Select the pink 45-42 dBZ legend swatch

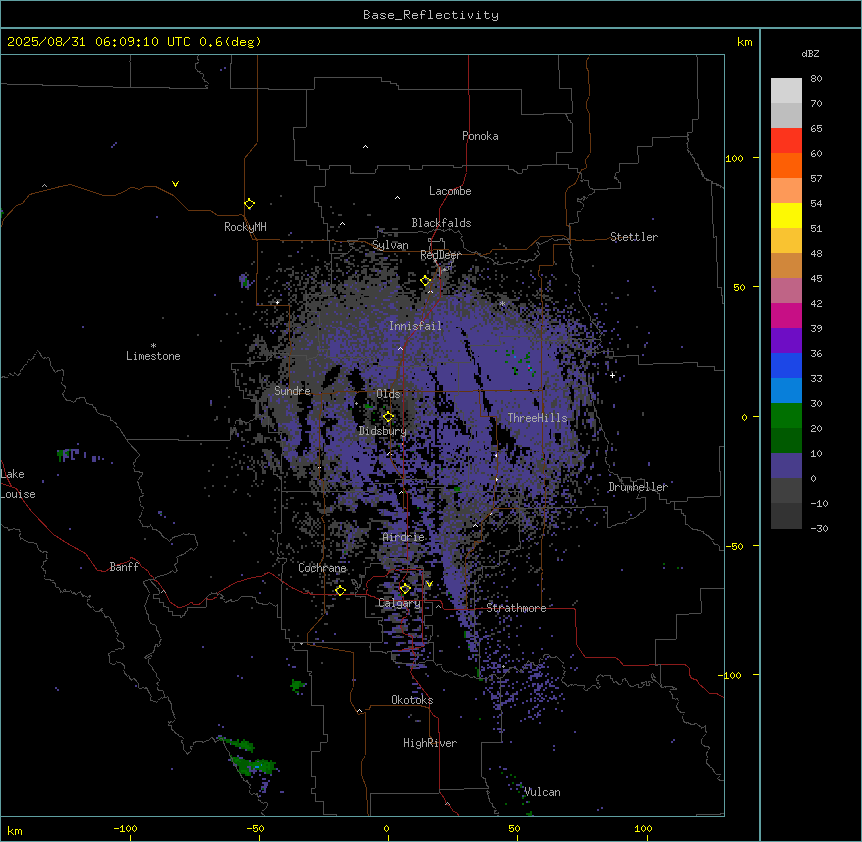coord(786,291)
